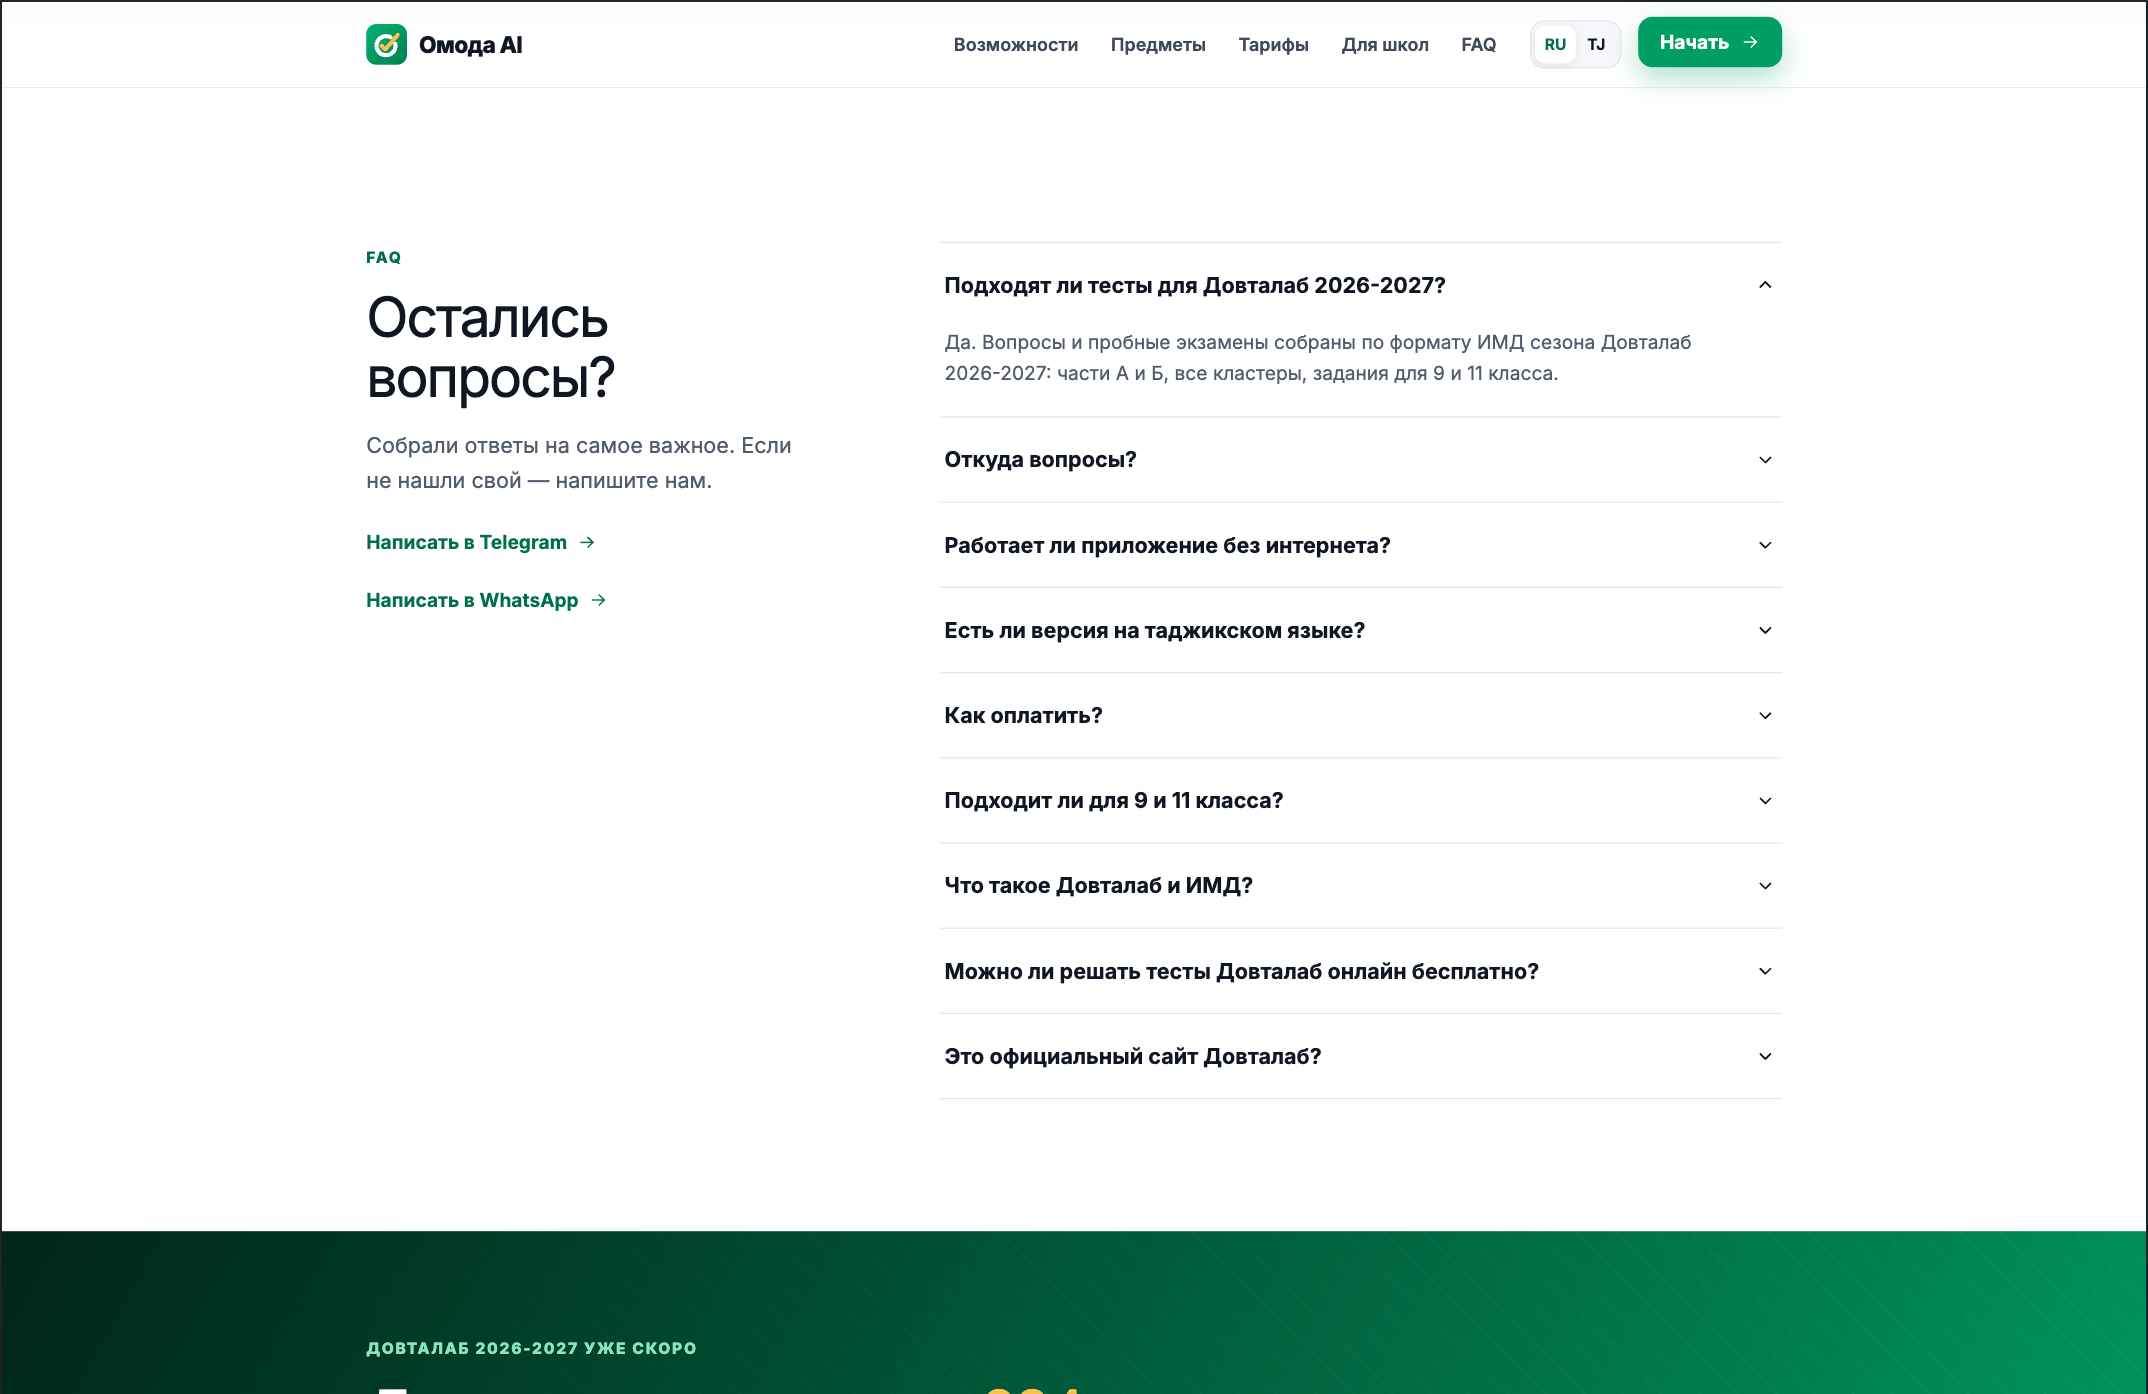Expand the free online tests question chevron
This screenshot has width=2148, height=1394.
click(x=1765, y=971)
